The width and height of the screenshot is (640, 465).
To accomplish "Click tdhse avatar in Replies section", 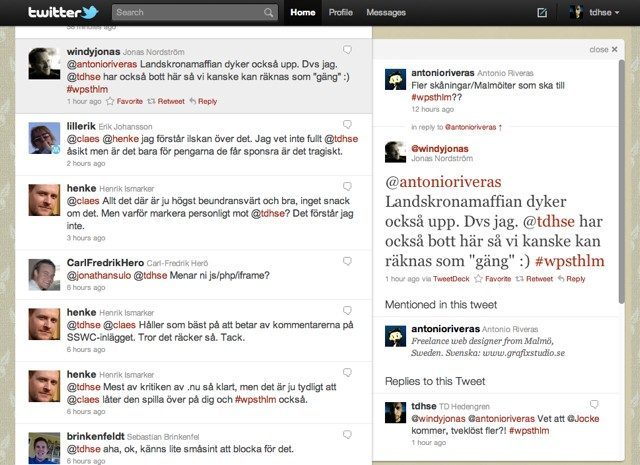I will click(x=396, y=412).
